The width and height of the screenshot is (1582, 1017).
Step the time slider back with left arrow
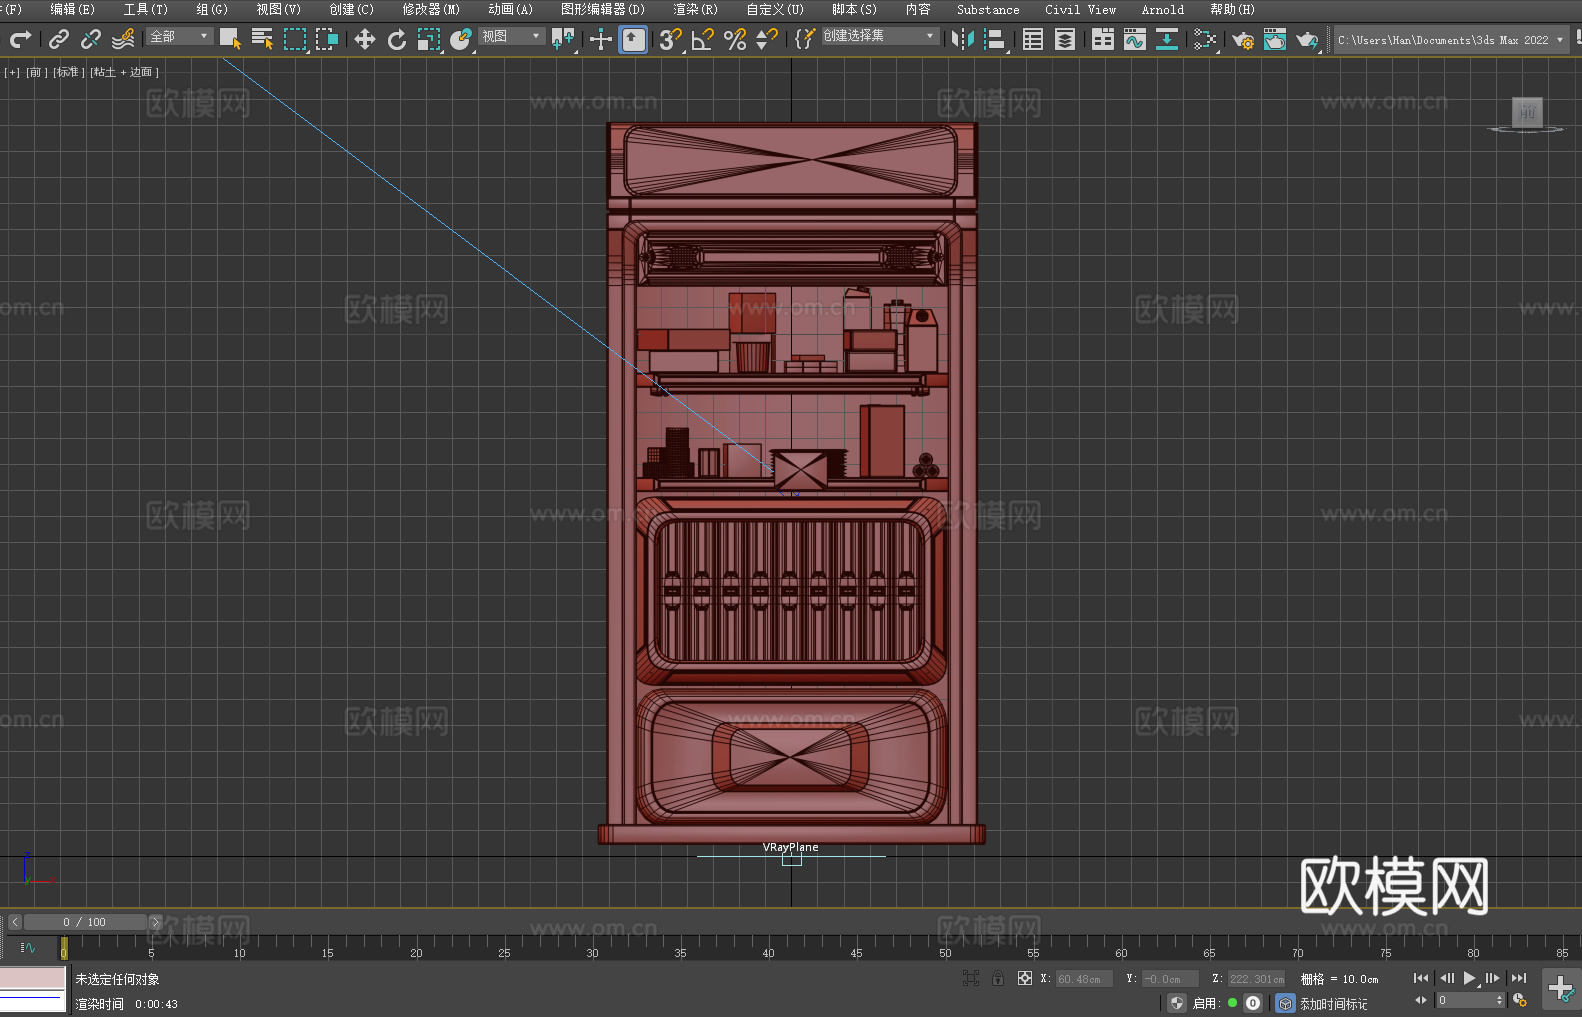(15, 922)
